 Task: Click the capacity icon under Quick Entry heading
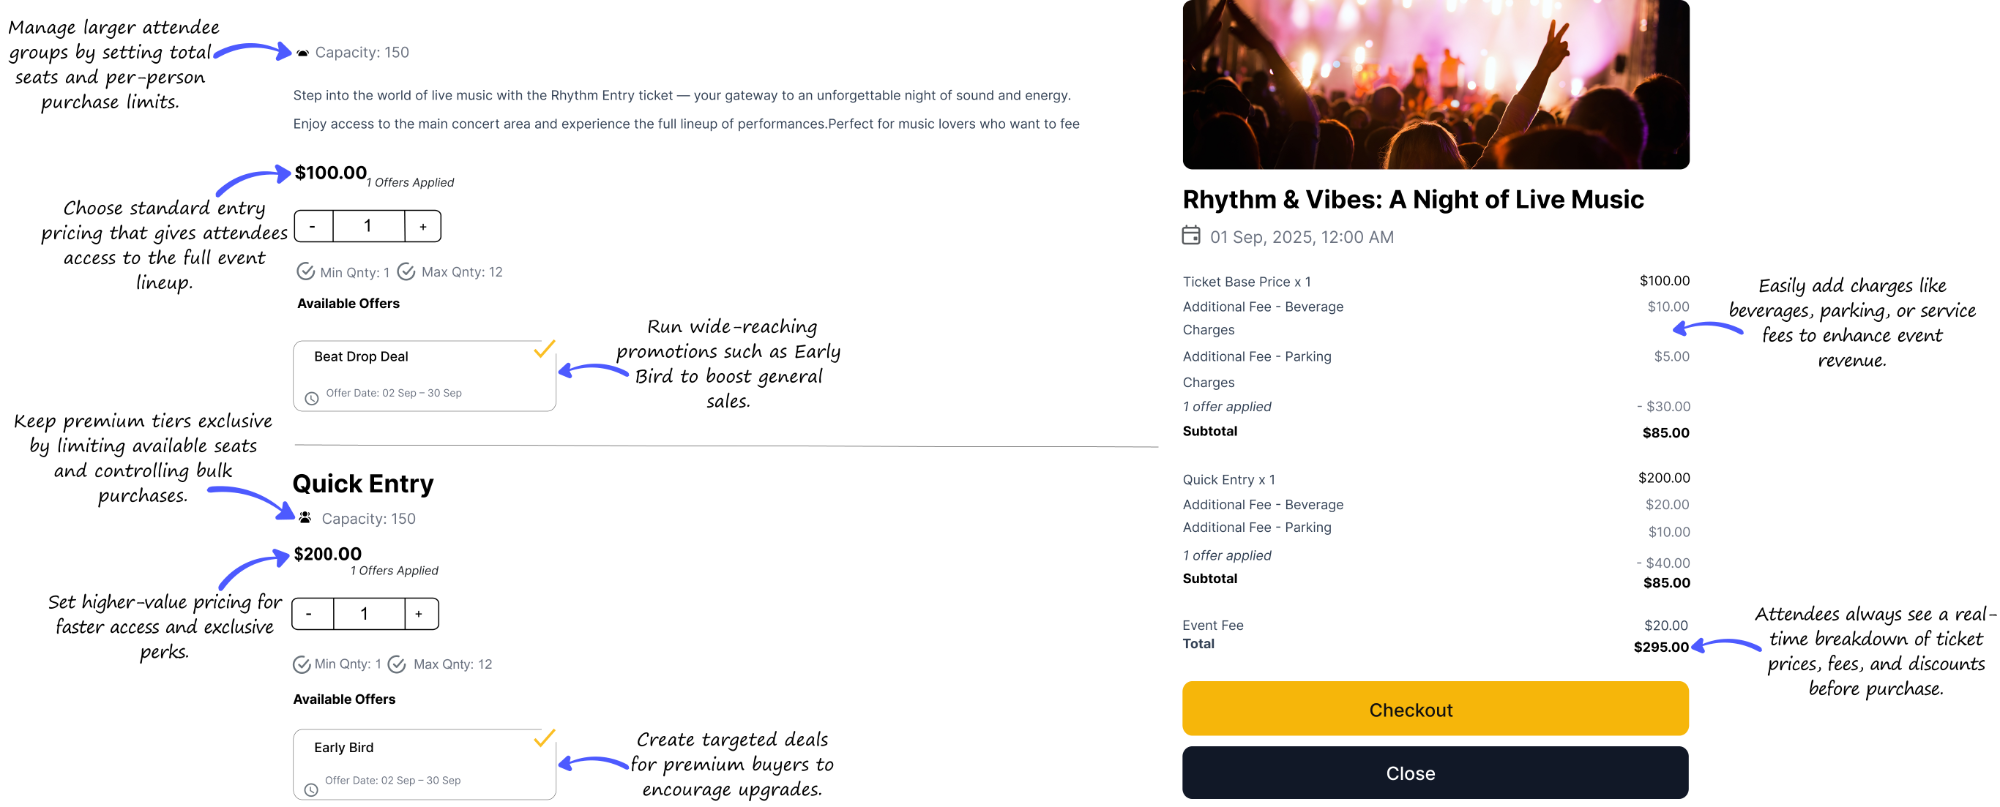305,518
